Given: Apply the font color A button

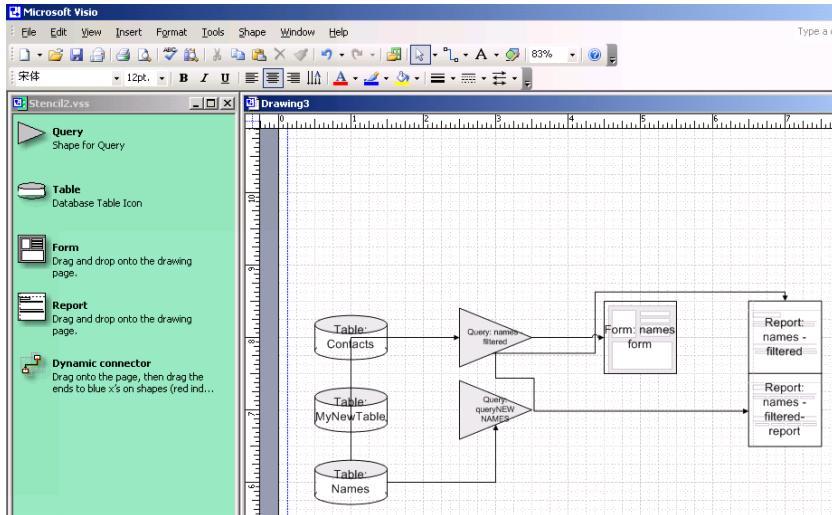Looking at the screenshot, I should pyautogui.click(x=341, y=78).
